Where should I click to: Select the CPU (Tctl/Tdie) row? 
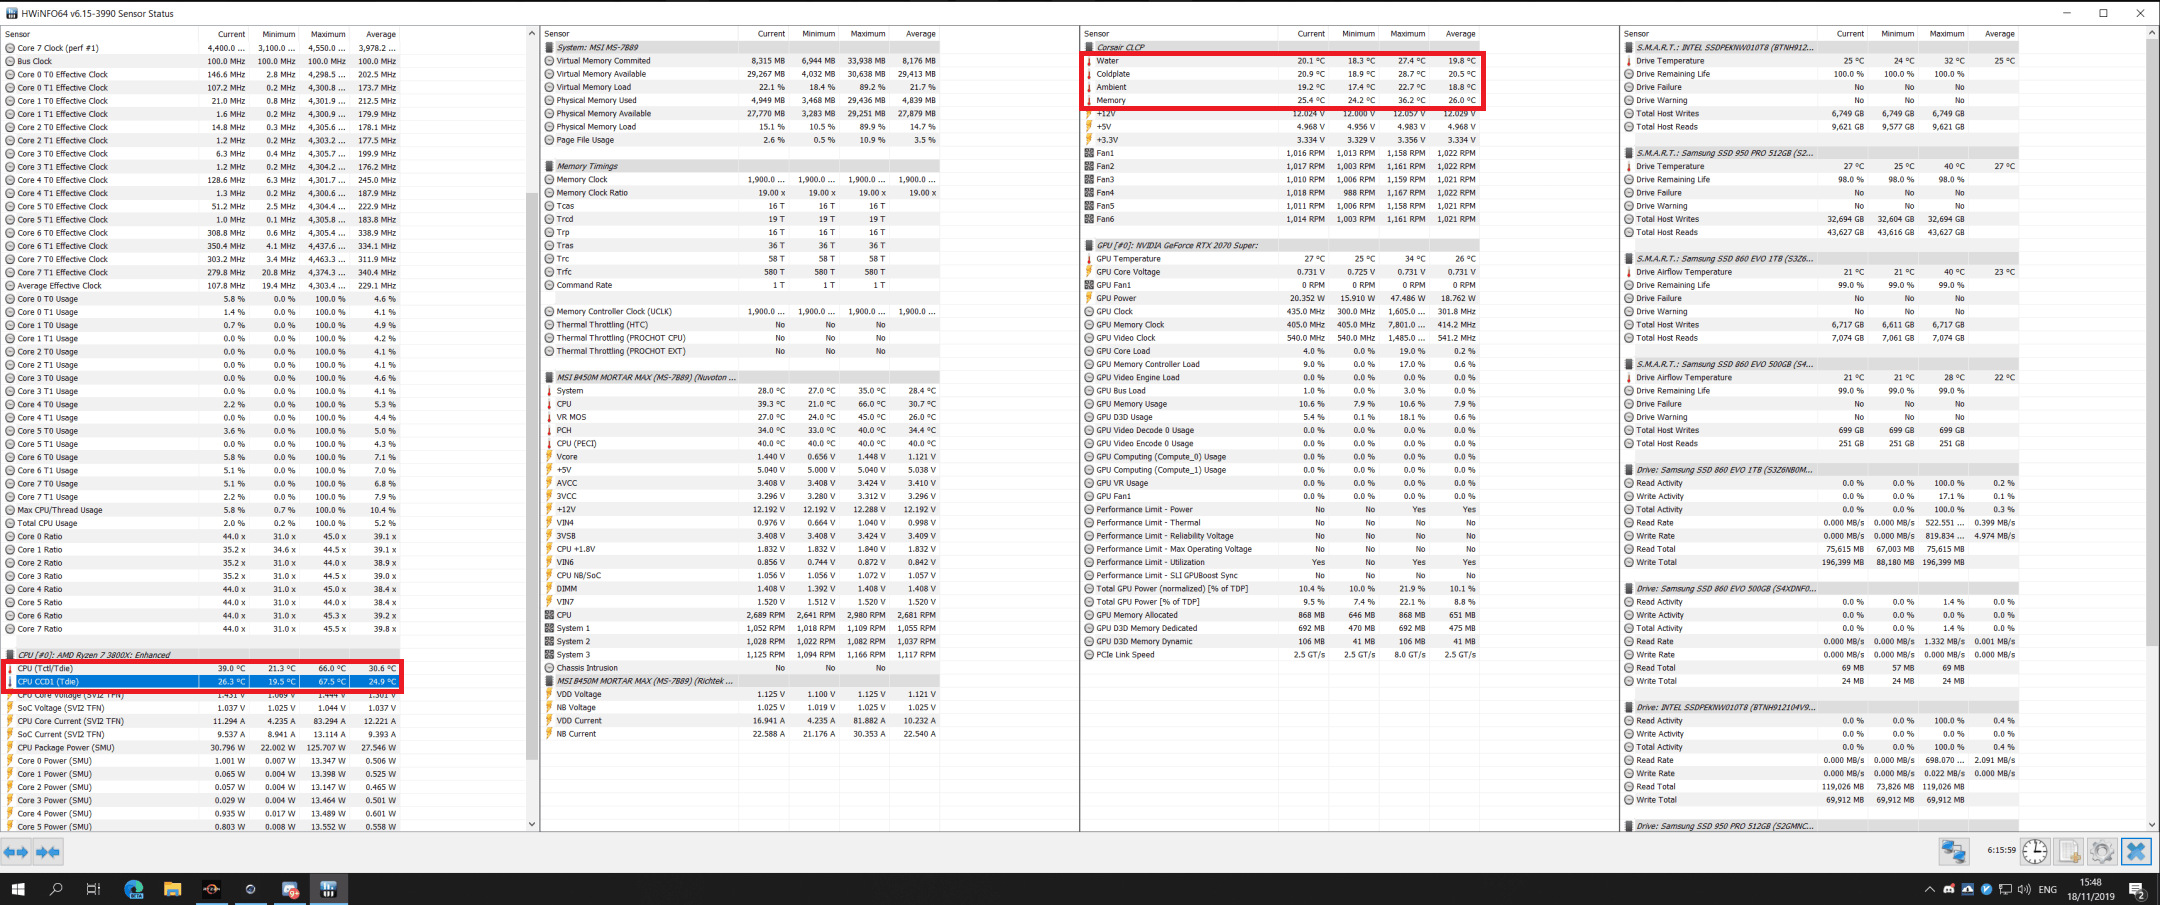click(202, 668)
